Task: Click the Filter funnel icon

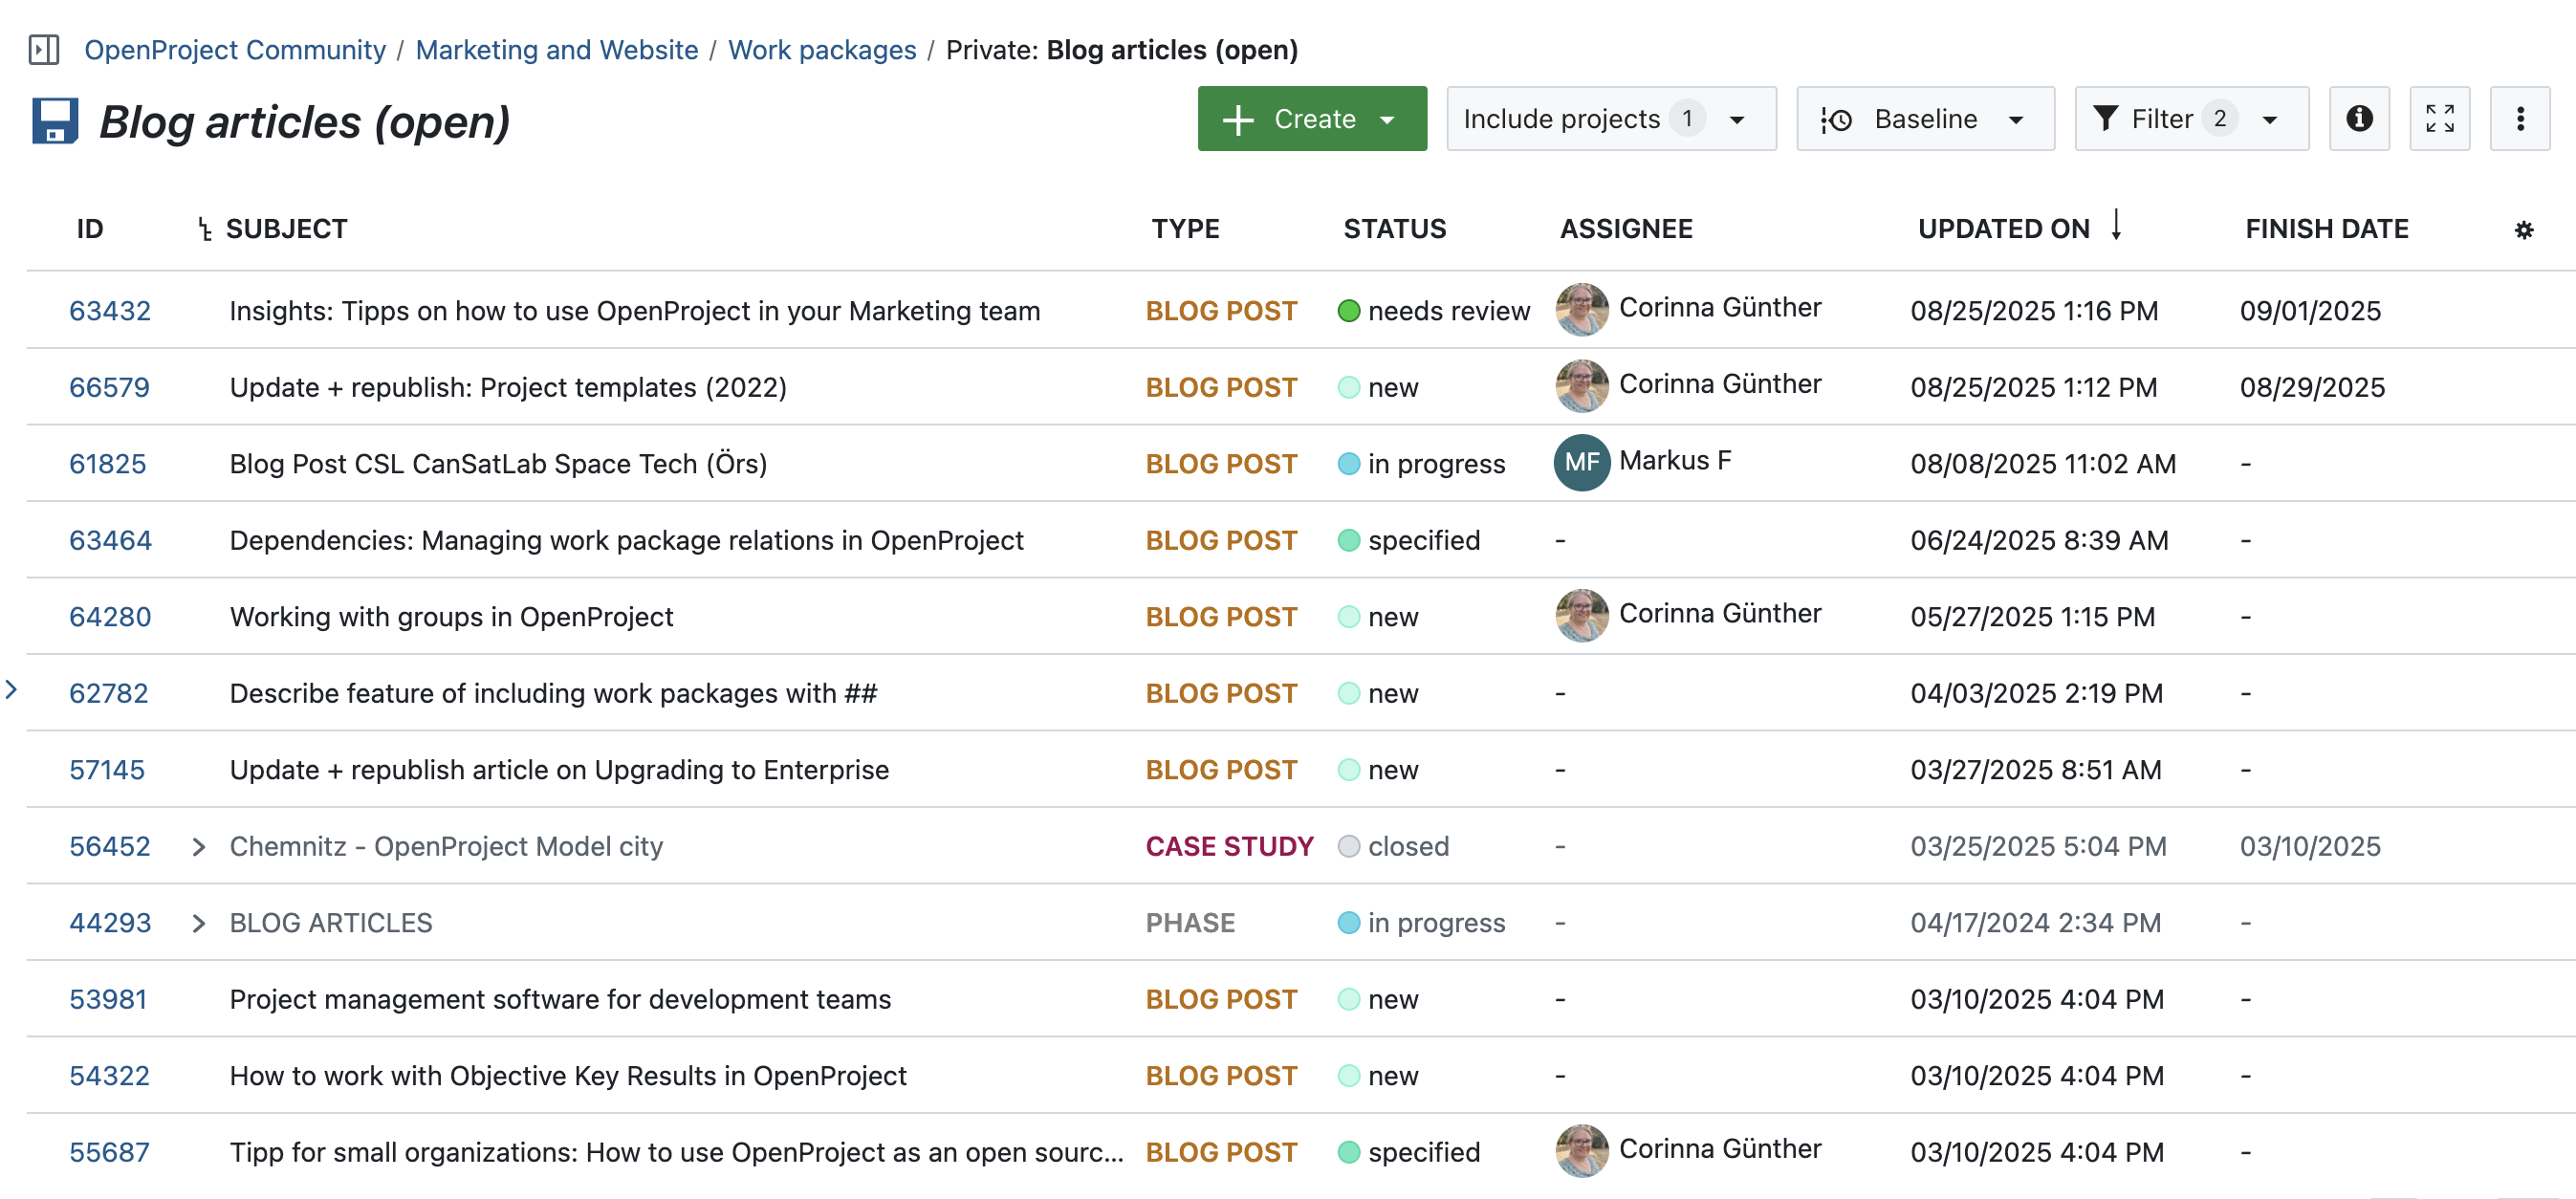Action: (x=2107, y=119)
